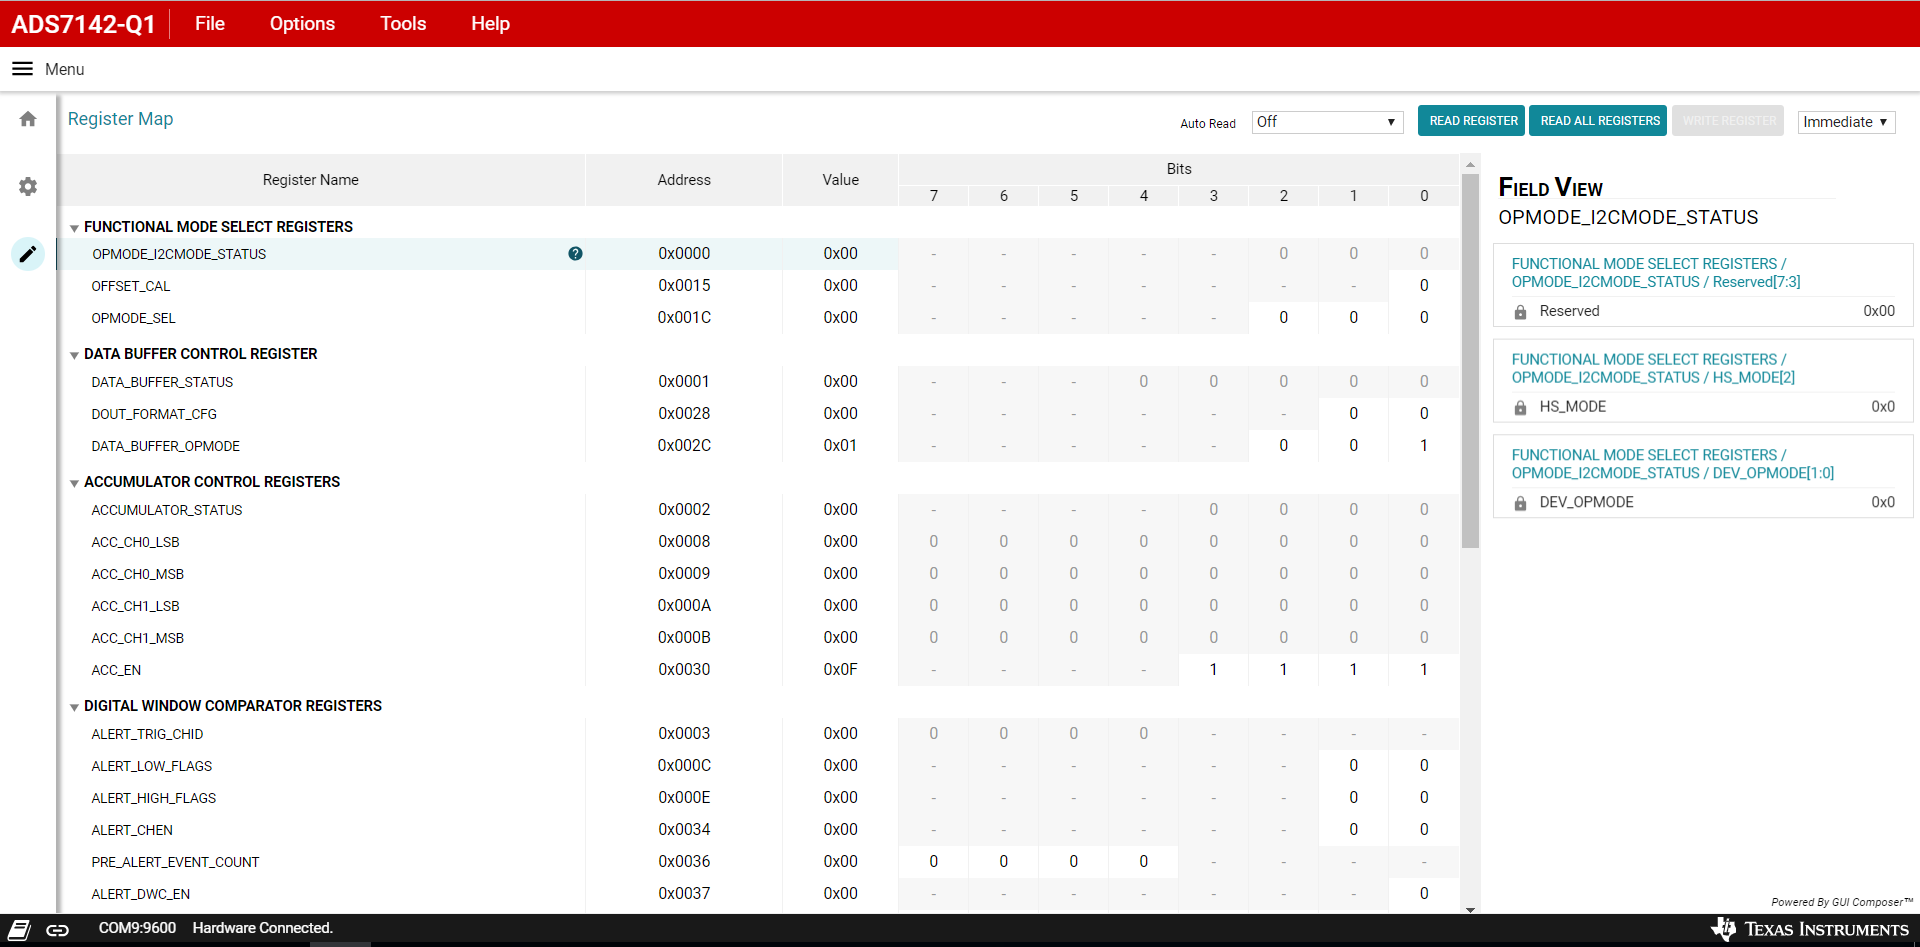Toggle bit 0 of ALERT_HIGH_FLAGS
Viewport: 1920px width, 947px height.
coord(1424,798)
